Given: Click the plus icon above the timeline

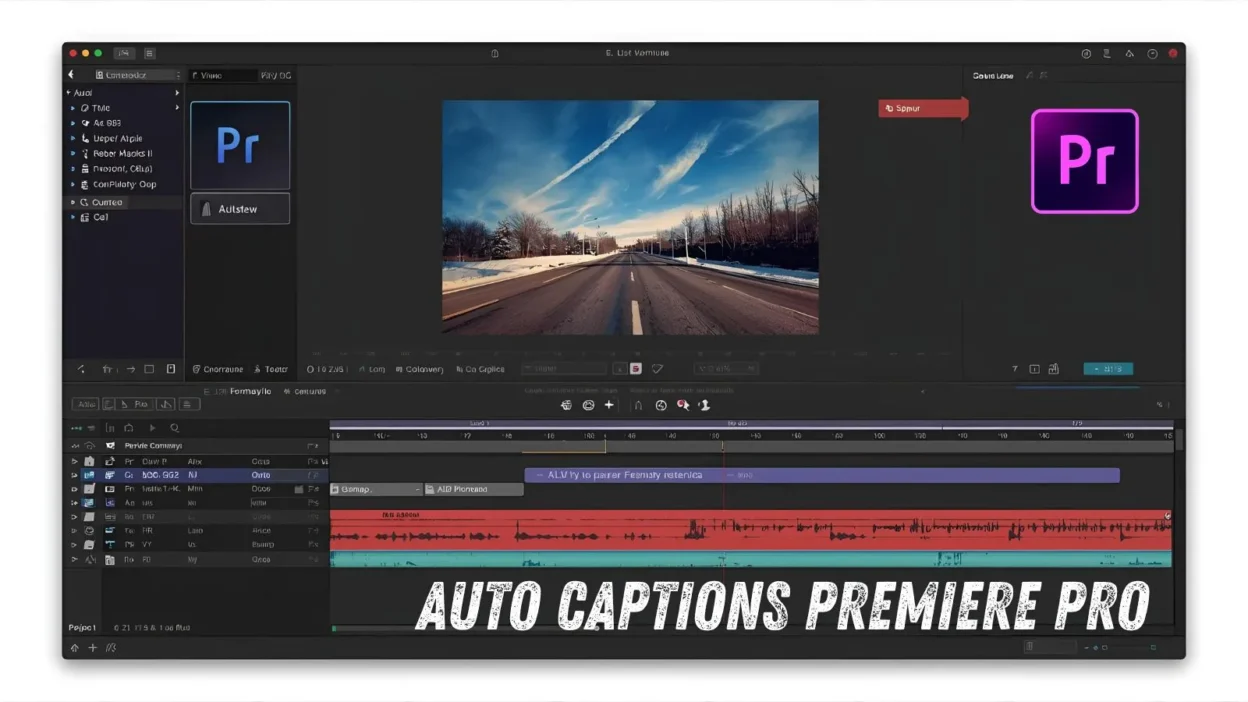Looking at the screenshot, I should pyautogui.click(x=608, y=405).
